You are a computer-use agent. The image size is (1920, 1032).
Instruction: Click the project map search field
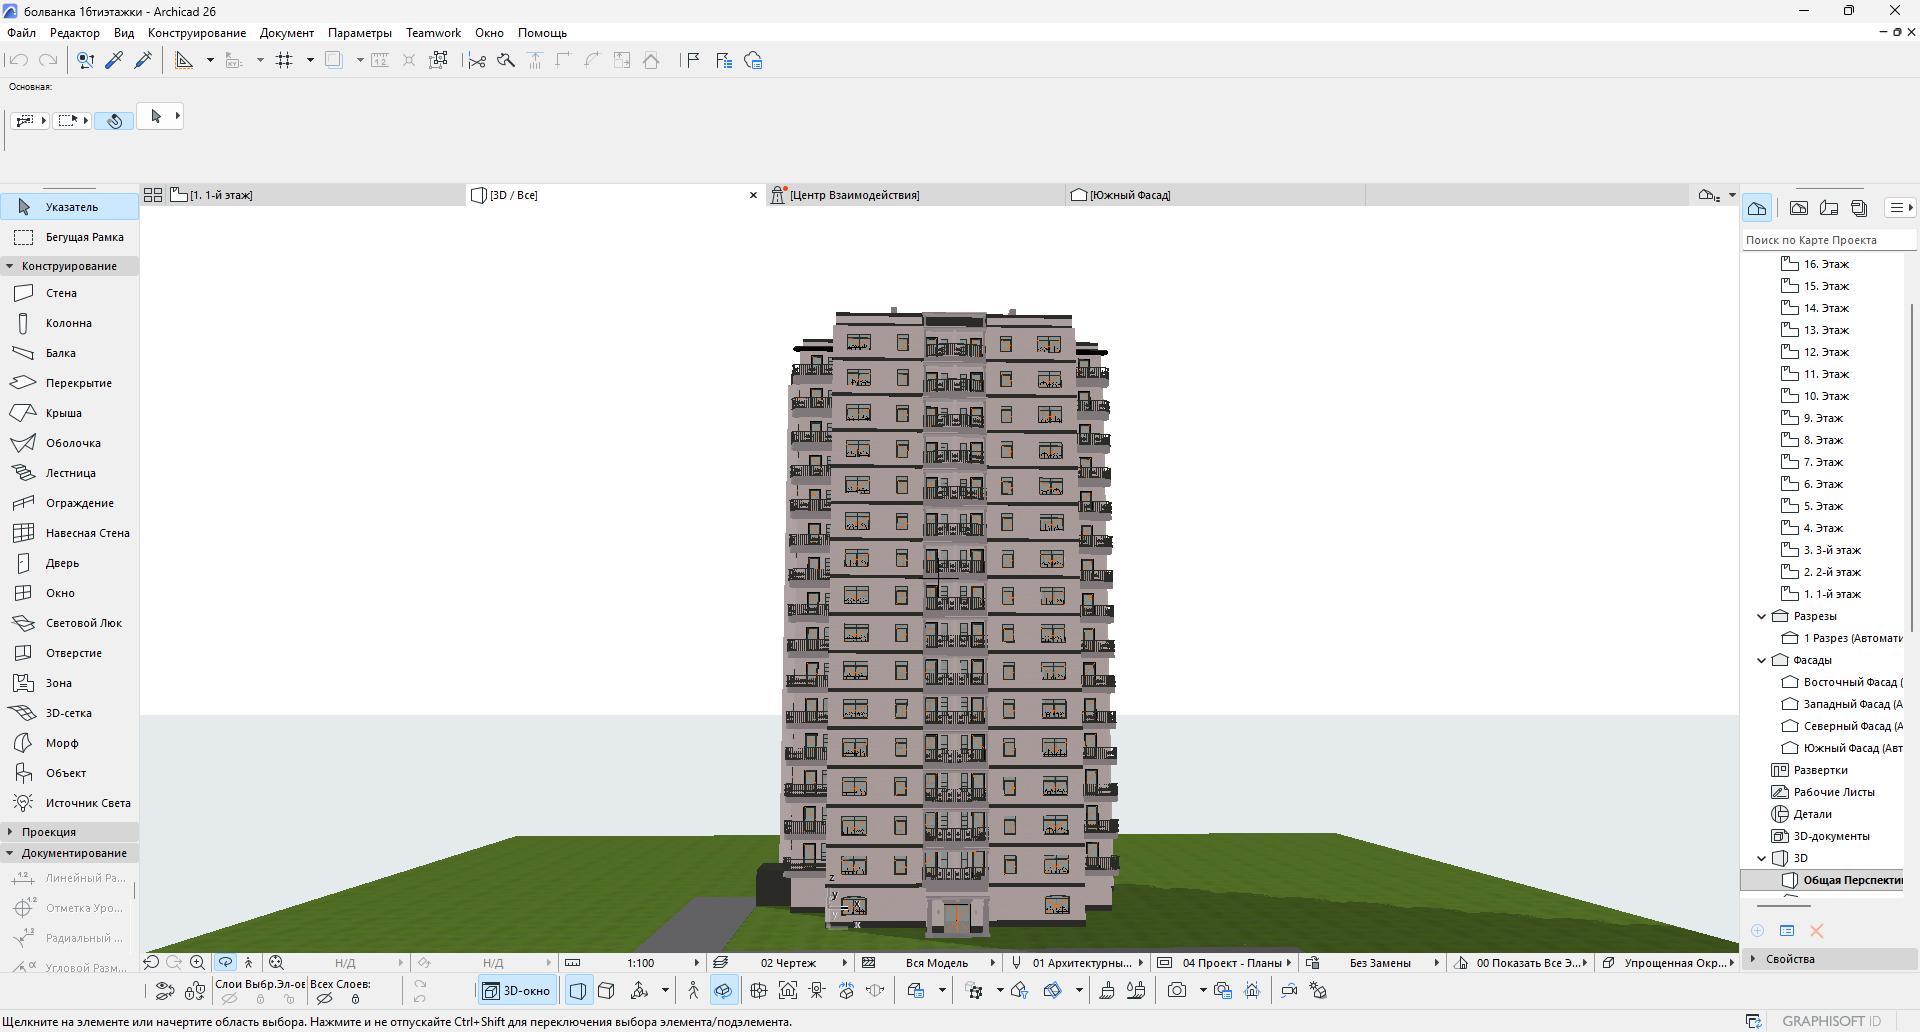pos(1826,240)
